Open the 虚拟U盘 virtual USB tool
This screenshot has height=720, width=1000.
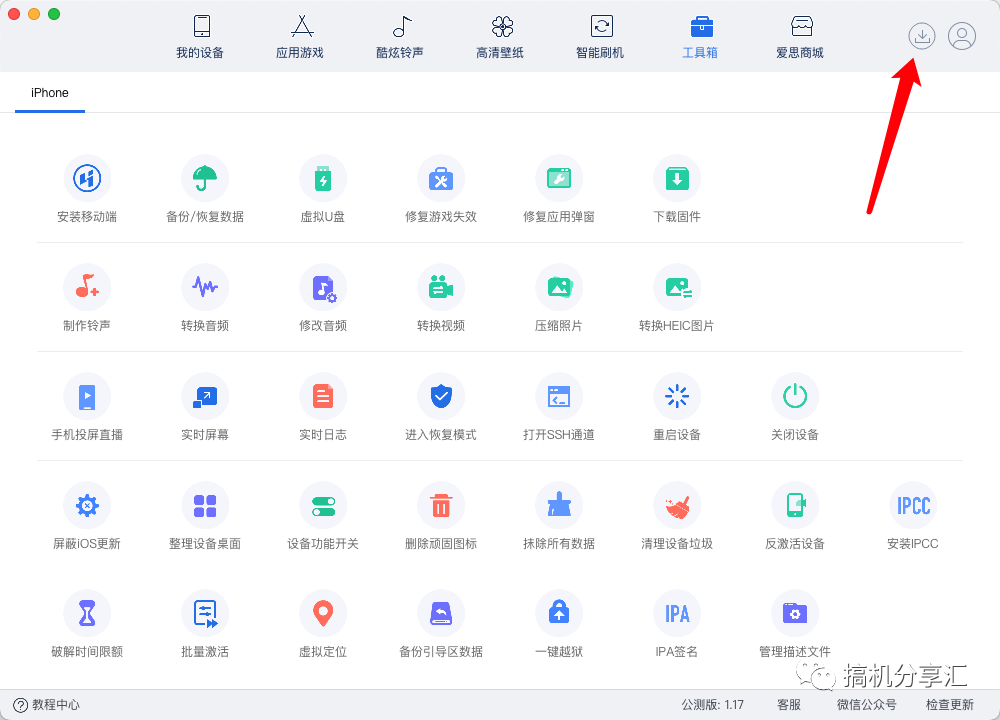pyautogui.click(x=323, y=190)
